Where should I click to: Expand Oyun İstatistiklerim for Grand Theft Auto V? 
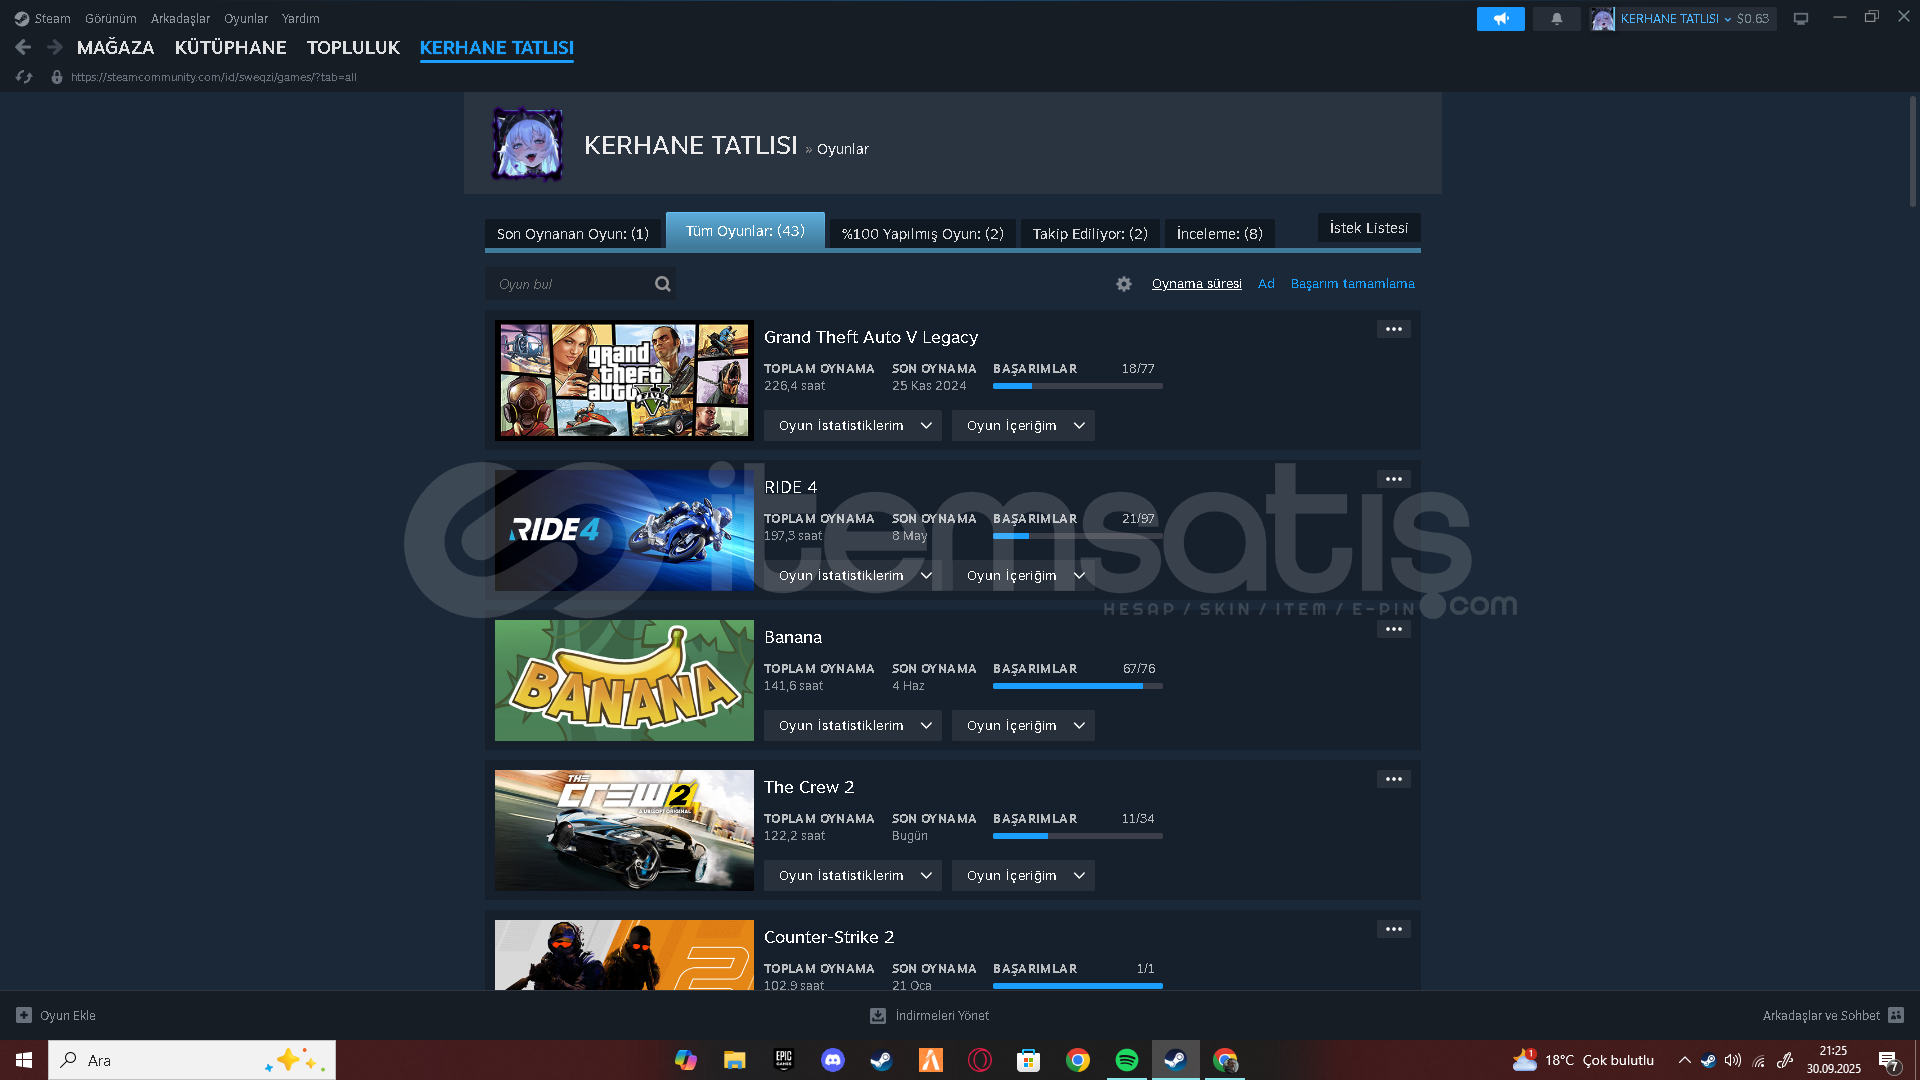coord(852,425)
